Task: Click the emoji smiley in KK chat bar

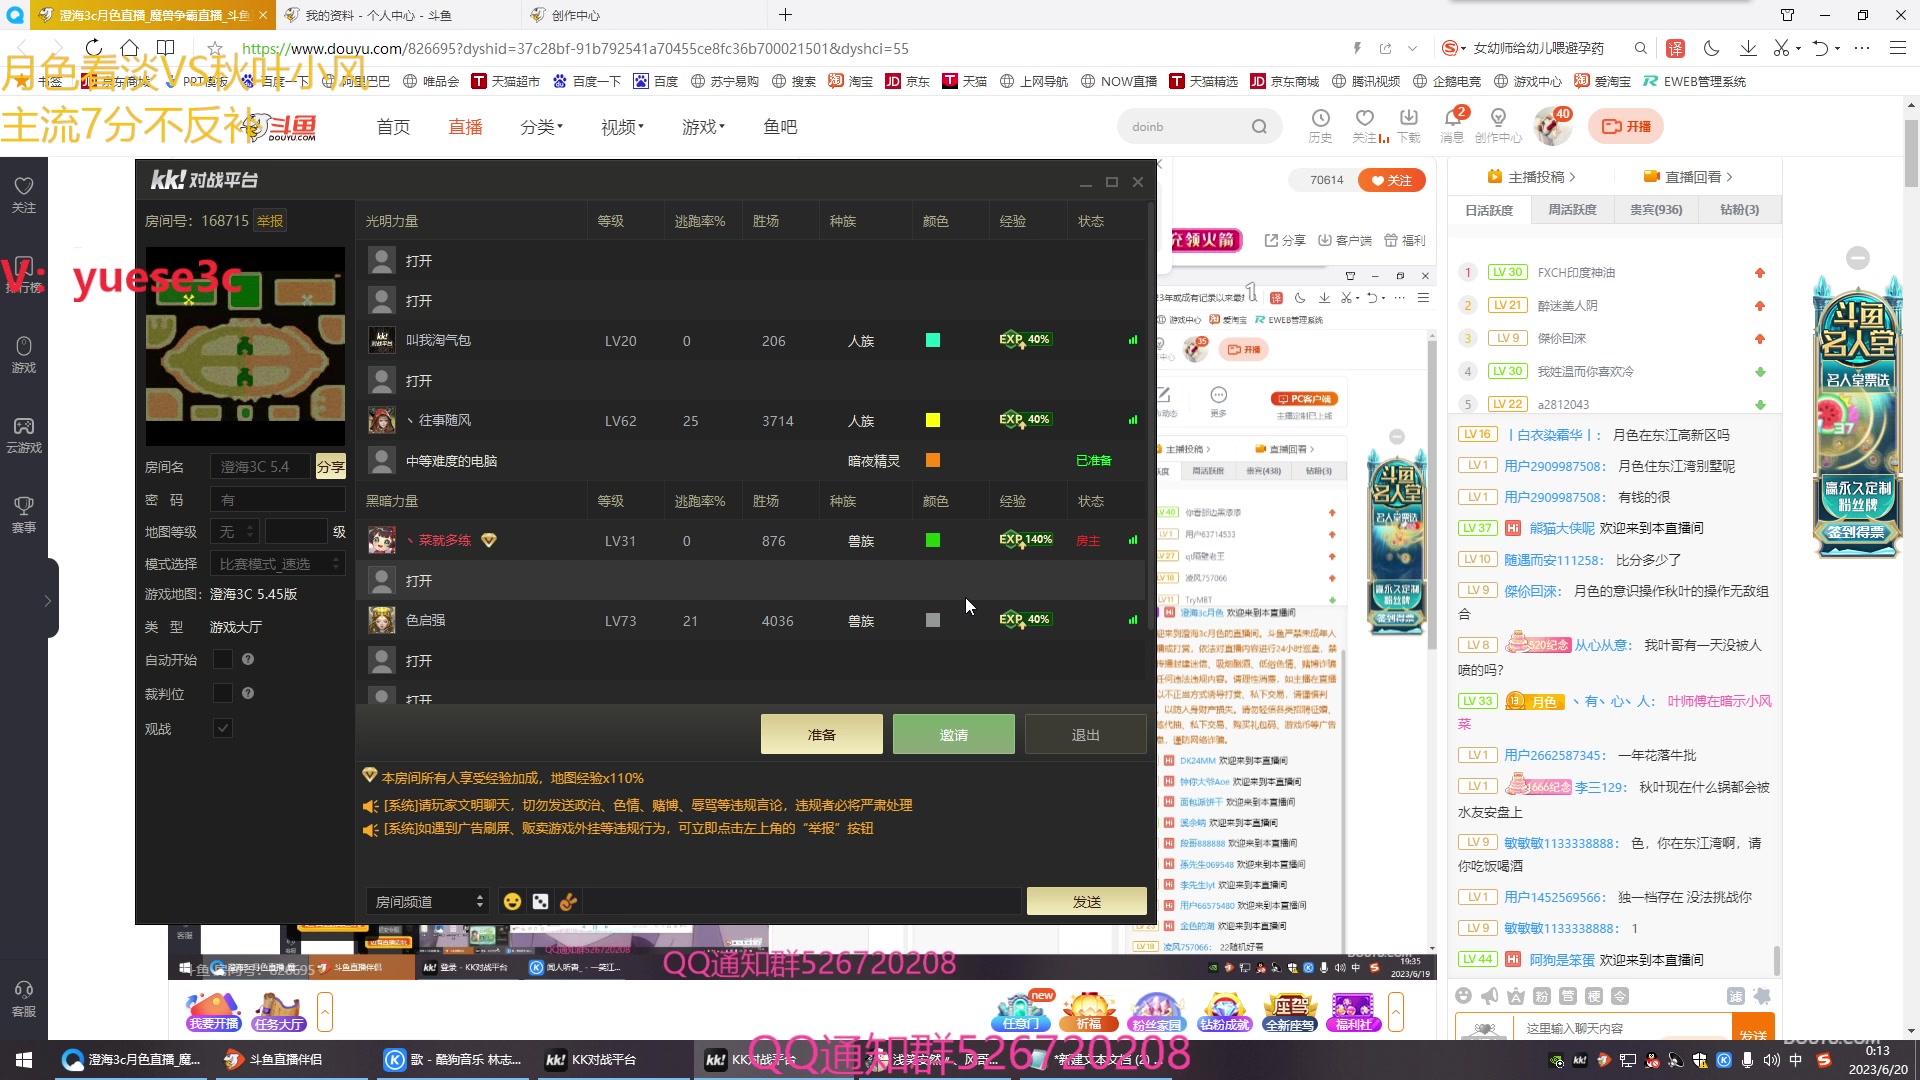Action: (512, 901)
